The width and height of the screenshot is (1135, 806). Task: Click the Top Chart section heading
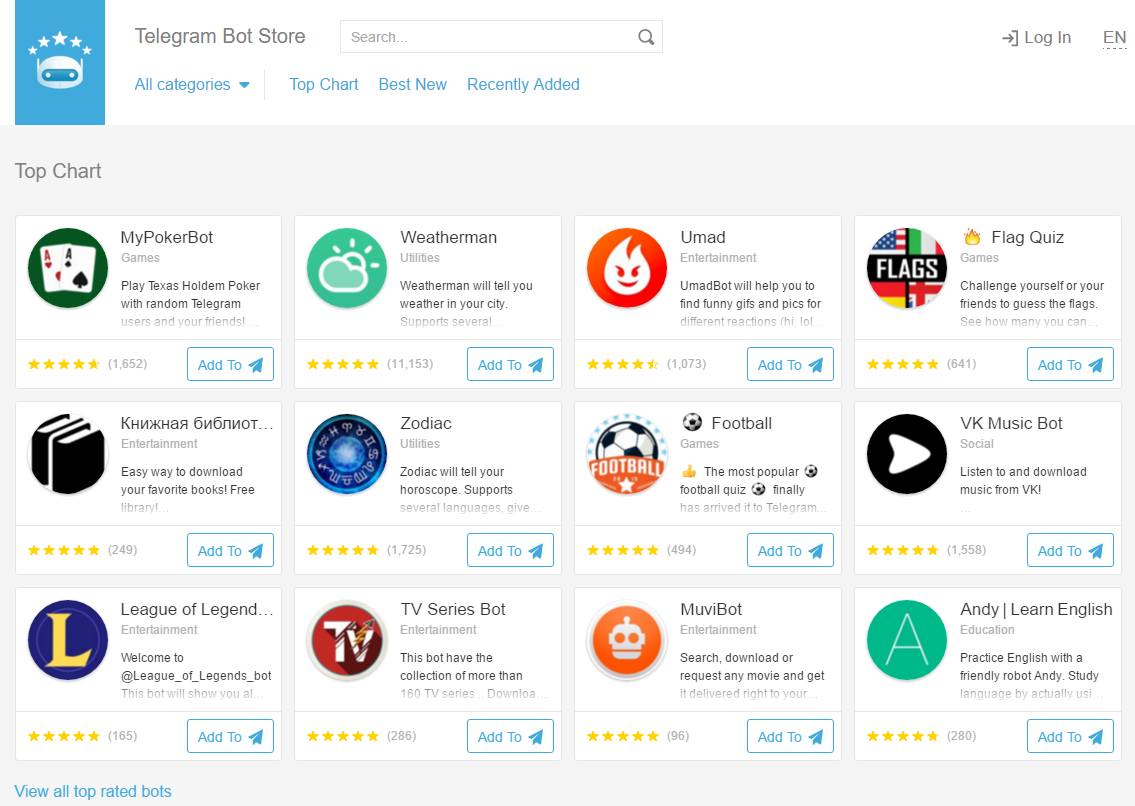(58, 171)
